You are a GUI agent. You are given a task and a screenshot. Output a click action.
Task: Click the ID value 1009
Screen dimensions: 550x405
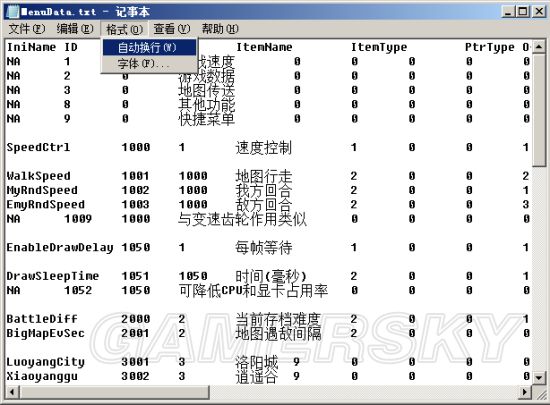(x=78, y=219)
